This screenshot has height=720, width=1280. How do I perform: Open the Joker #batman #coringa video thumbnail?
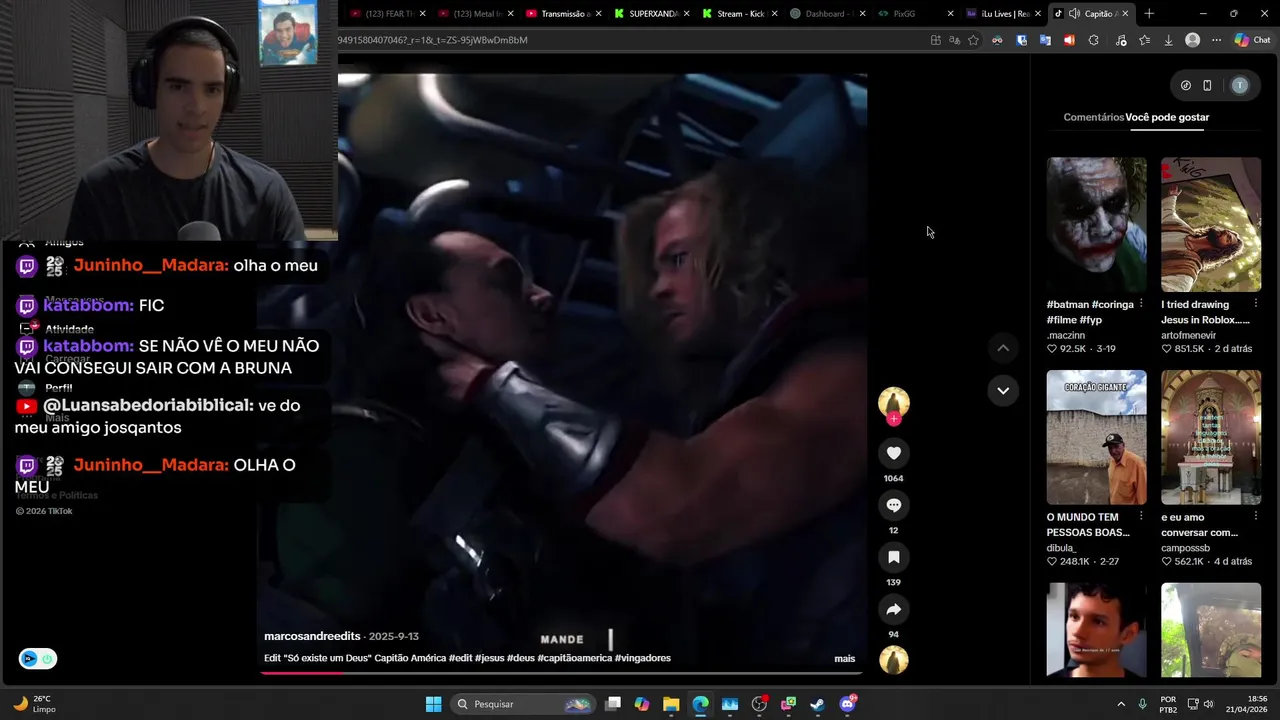[1097, 224]
